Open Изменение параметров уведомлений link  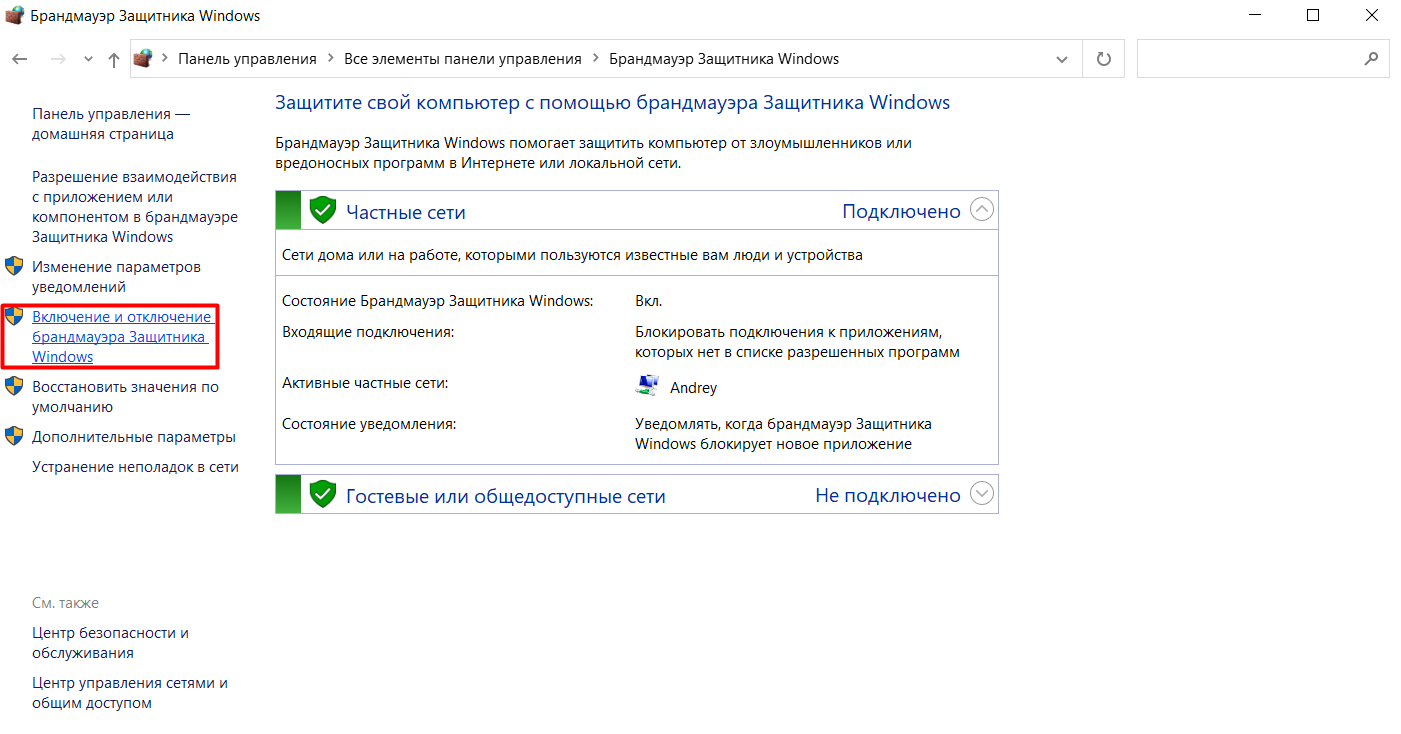(116, 277)
